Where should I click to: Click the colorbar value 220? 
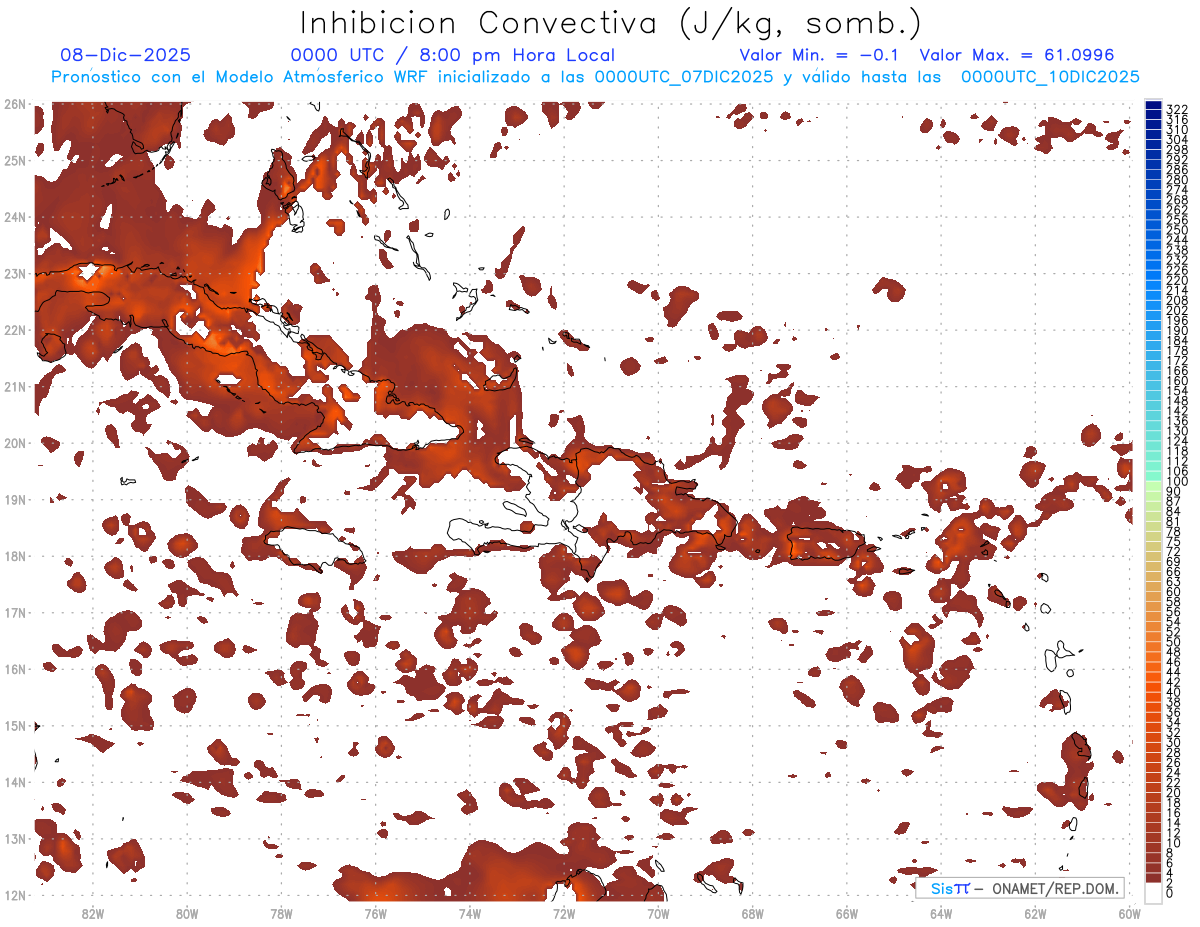(1177, 280)
